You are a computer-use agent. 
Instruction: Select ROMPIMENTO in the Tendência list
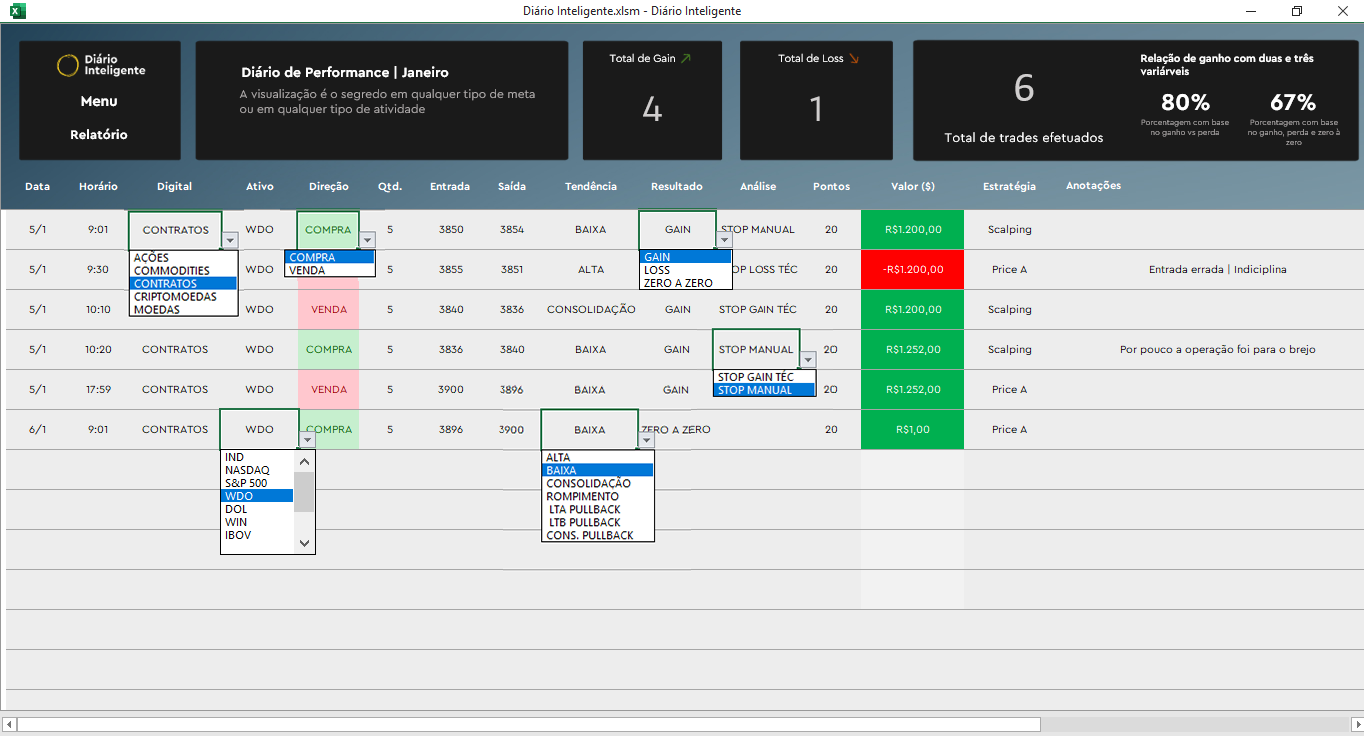(598, 496)
